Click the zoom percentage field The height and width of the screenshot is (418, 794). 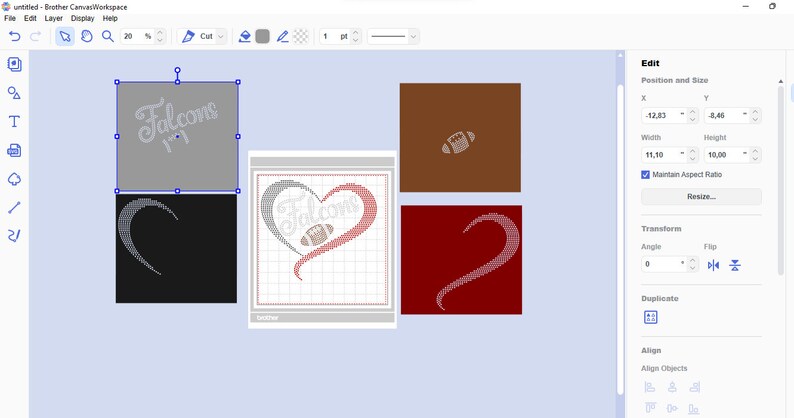[137, 36]
